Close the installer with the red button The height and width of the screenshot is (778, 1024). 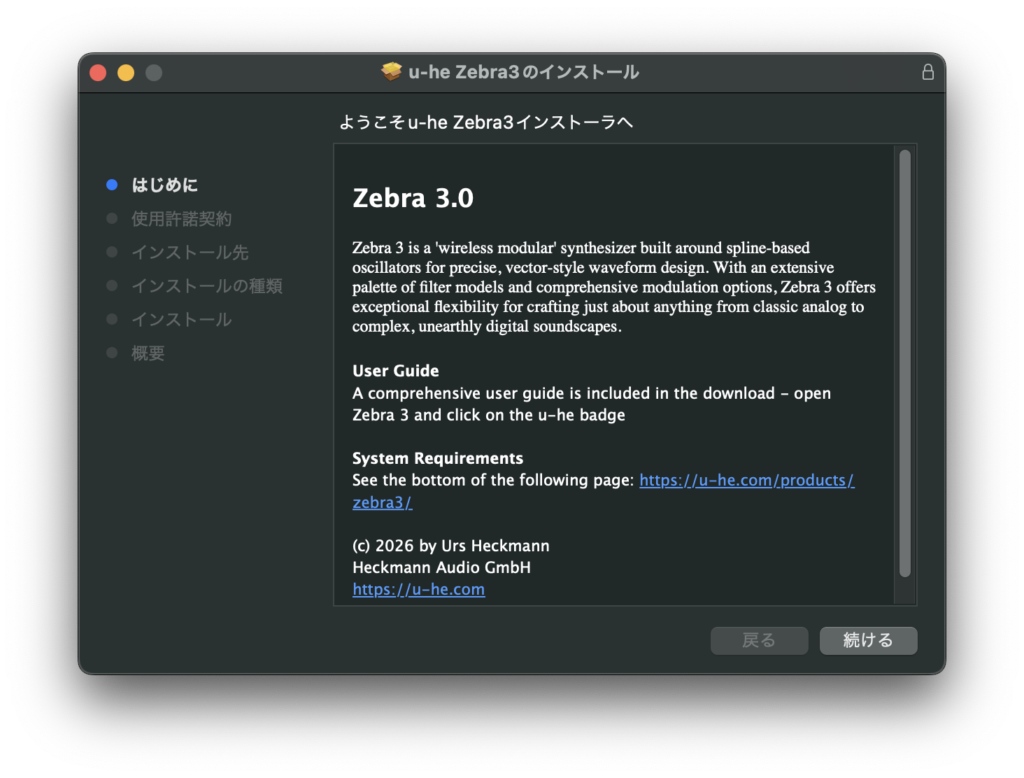98,73
